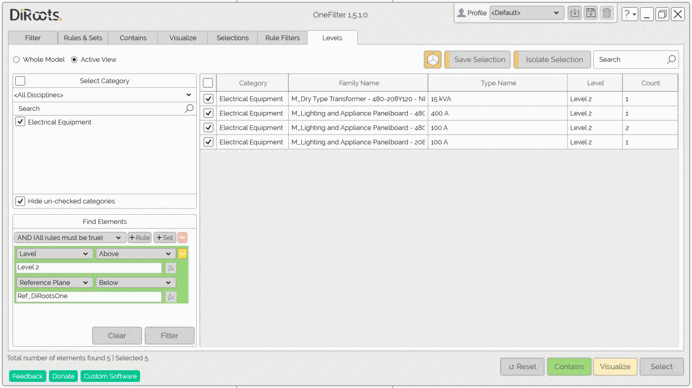This screenshot has height=388, width=692.
Task: Click the 400 A type name cell
Action: click(498, 113)
